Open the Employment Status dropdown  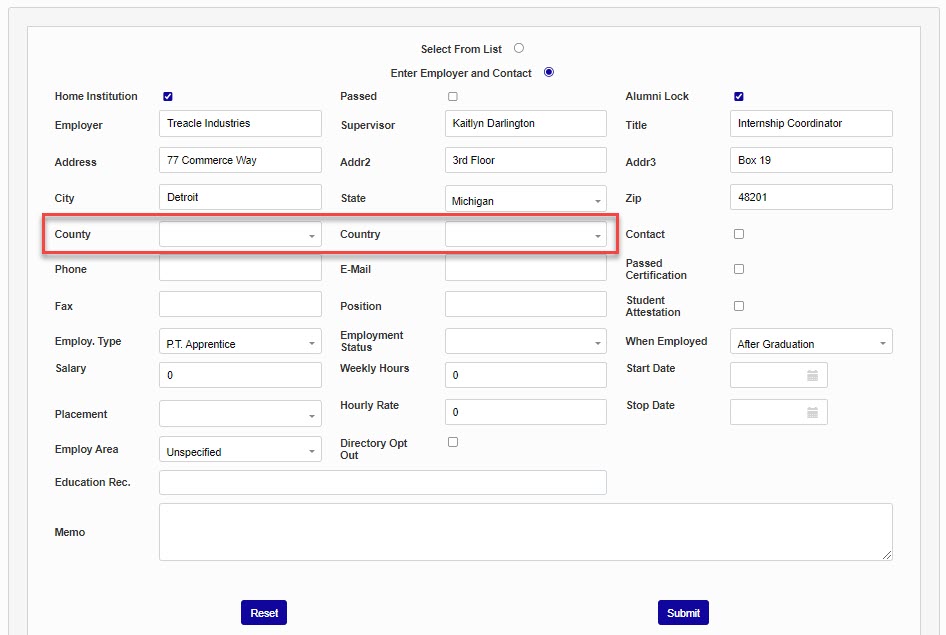click(x=525, y=342)
